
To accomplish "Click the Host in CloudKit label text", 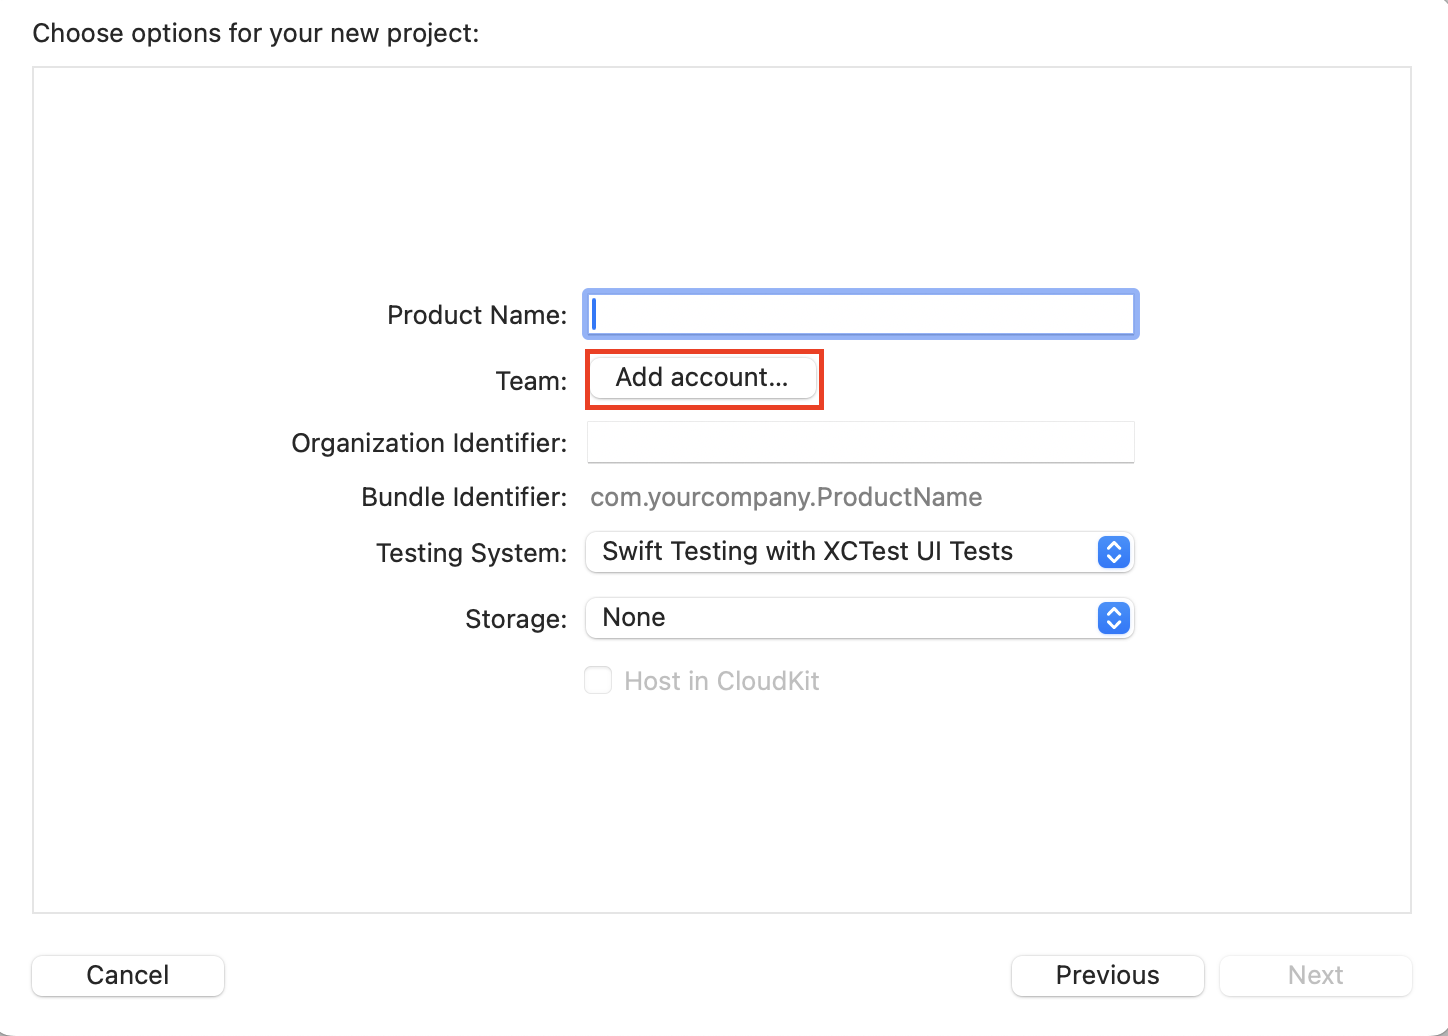I will [x=722, y=681].
